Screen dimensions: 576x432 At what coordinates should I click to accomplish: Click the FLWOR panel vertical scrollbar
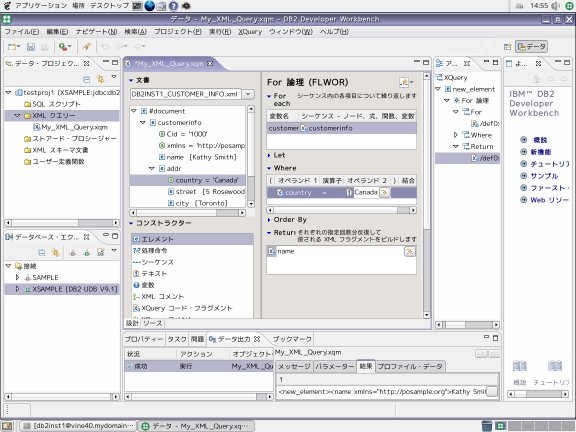[426, 195]
